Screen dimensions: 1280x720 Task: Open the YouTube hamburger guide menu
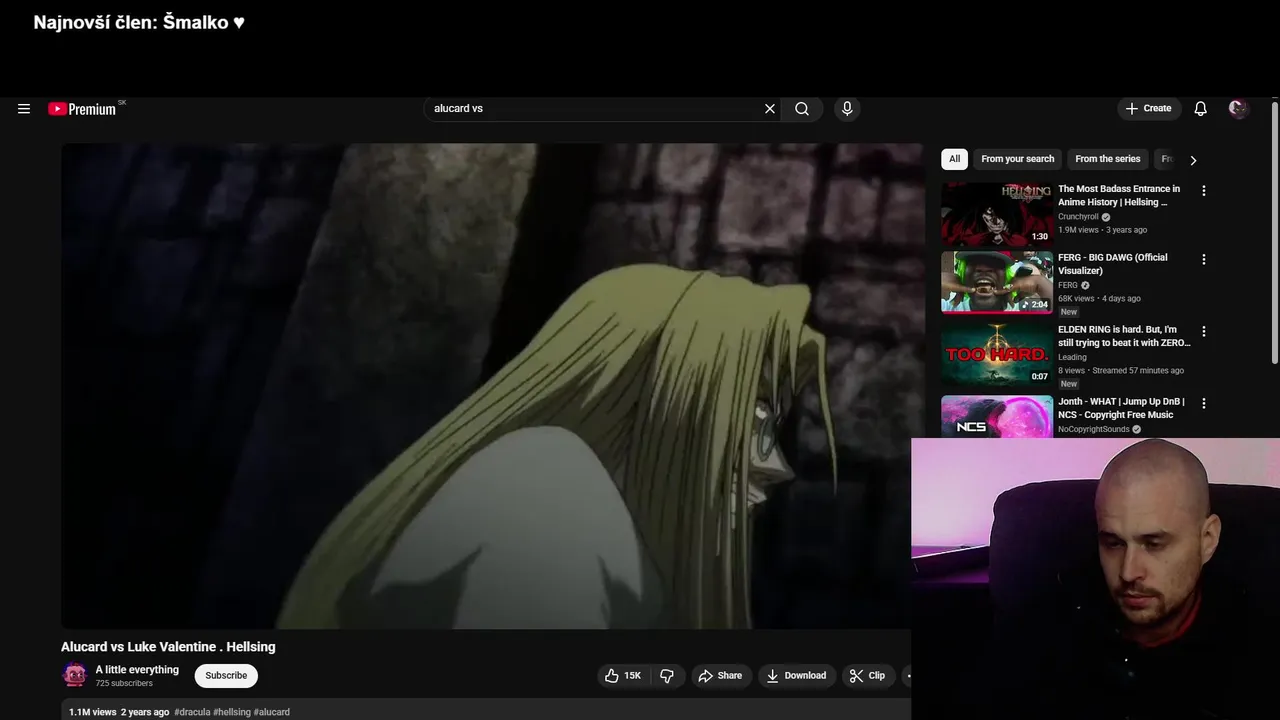coord(24,109)
